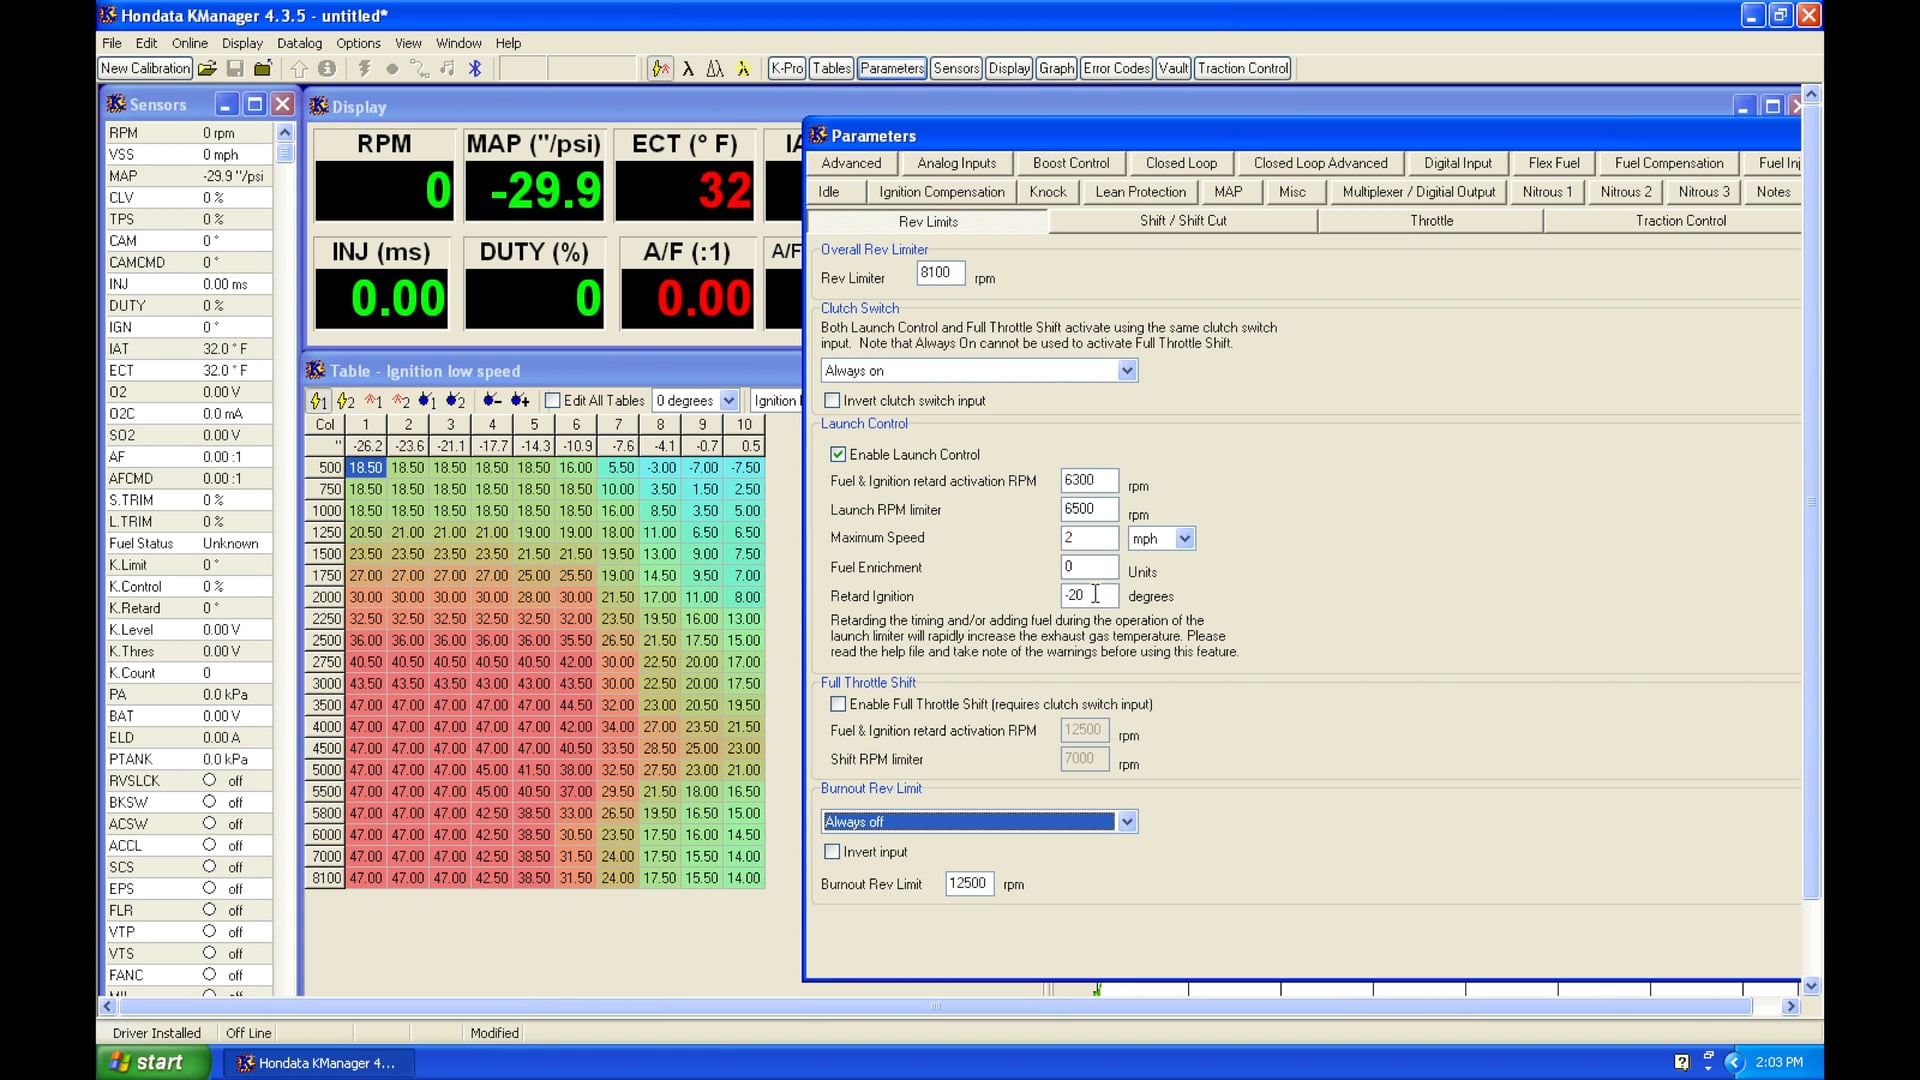The image size is (1920, 1080).
Task: Click the save calibration disk icon
Action: coord(235,68)
